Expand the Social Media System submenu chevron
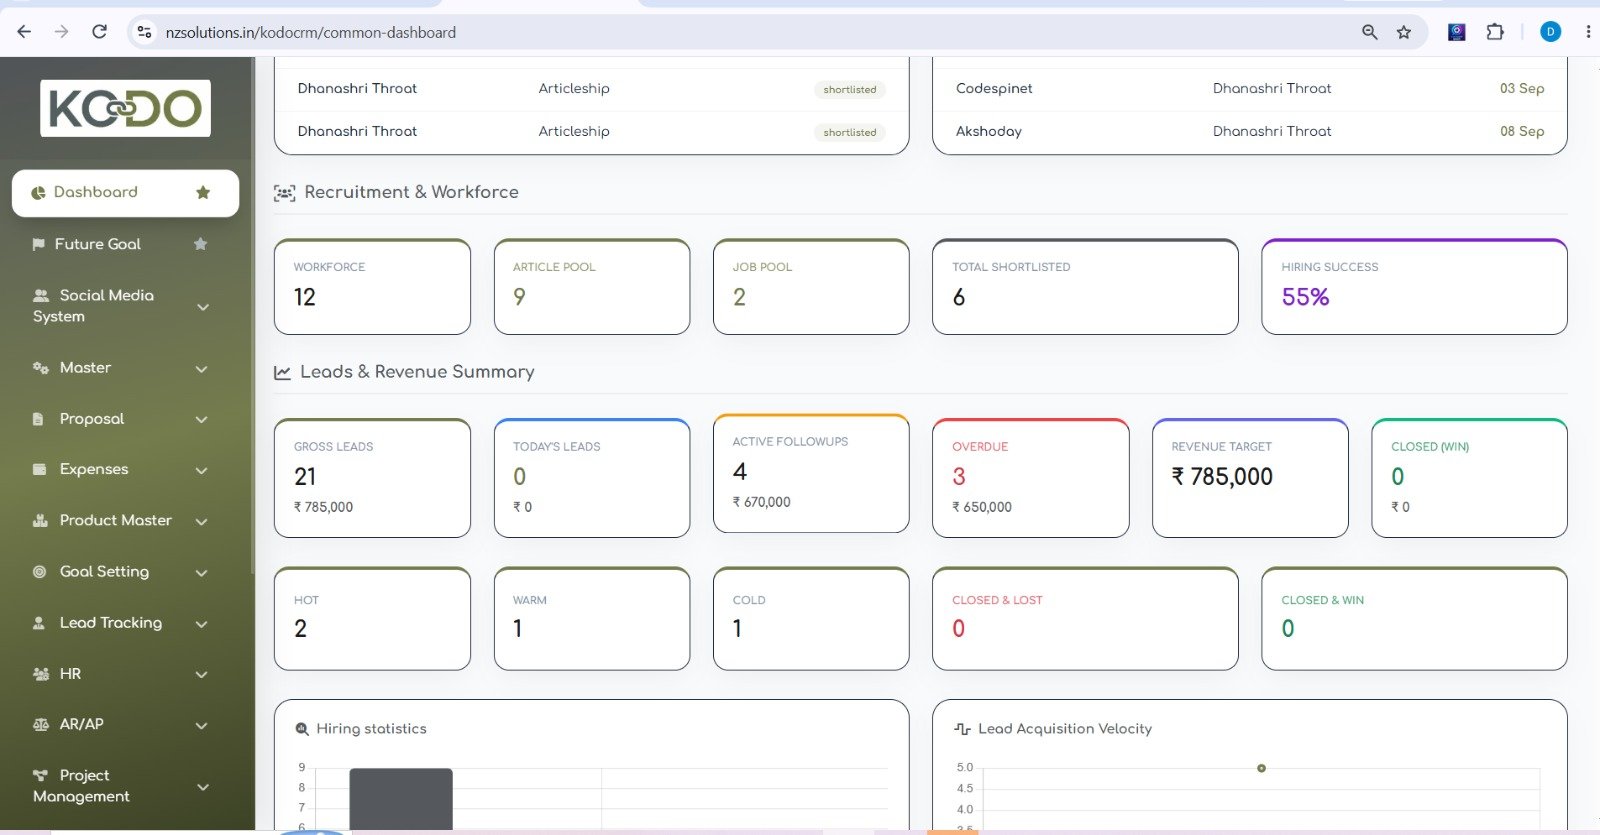This screenshot has height=835, width=1600. click(x=202, y=307)
